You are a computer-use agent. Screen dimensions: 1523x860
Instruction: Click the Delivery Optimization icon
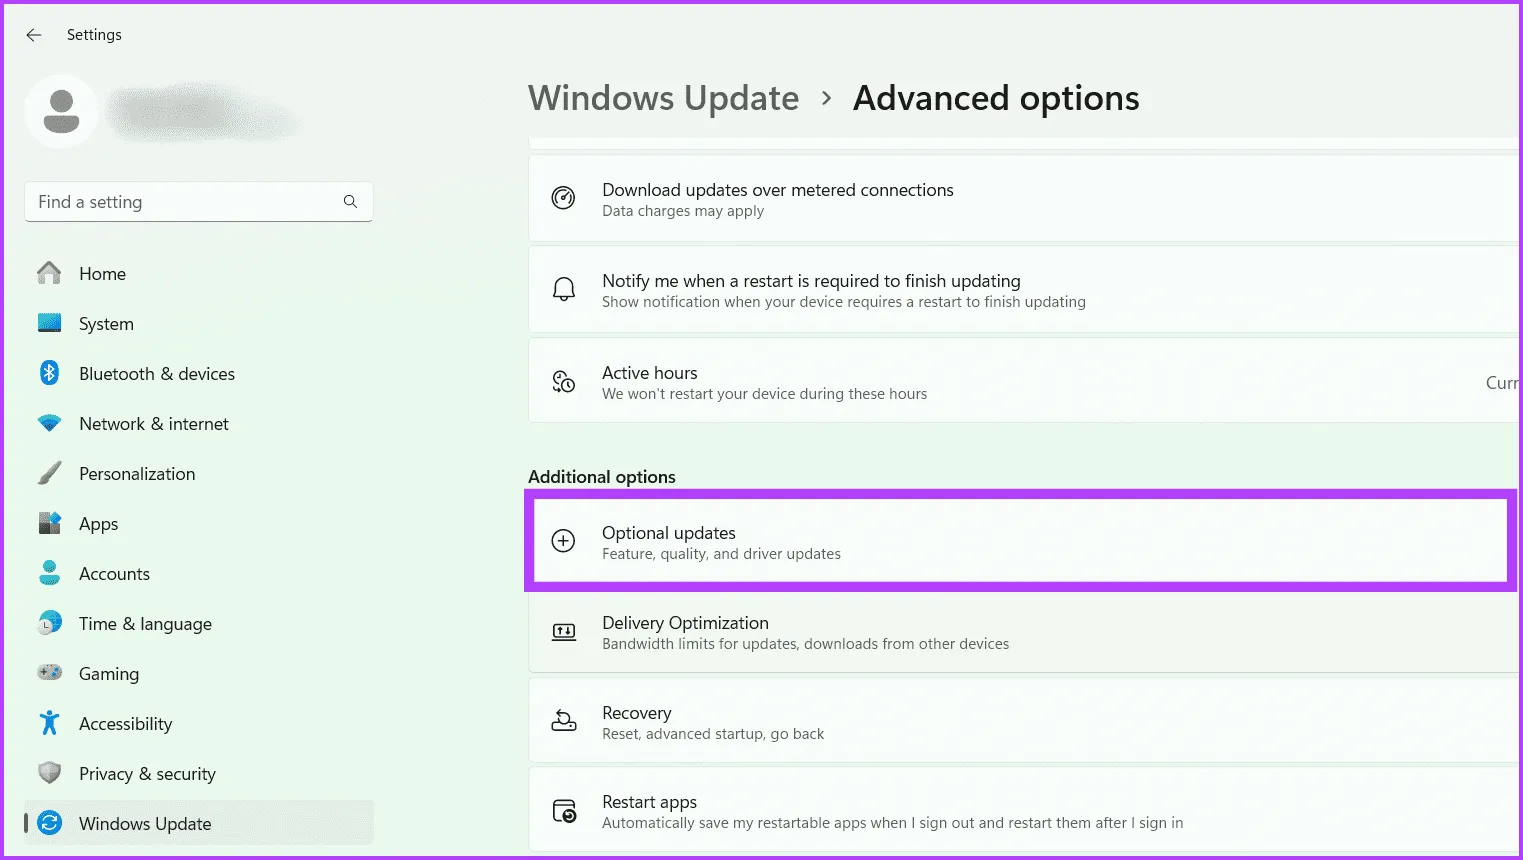[564, 632]
